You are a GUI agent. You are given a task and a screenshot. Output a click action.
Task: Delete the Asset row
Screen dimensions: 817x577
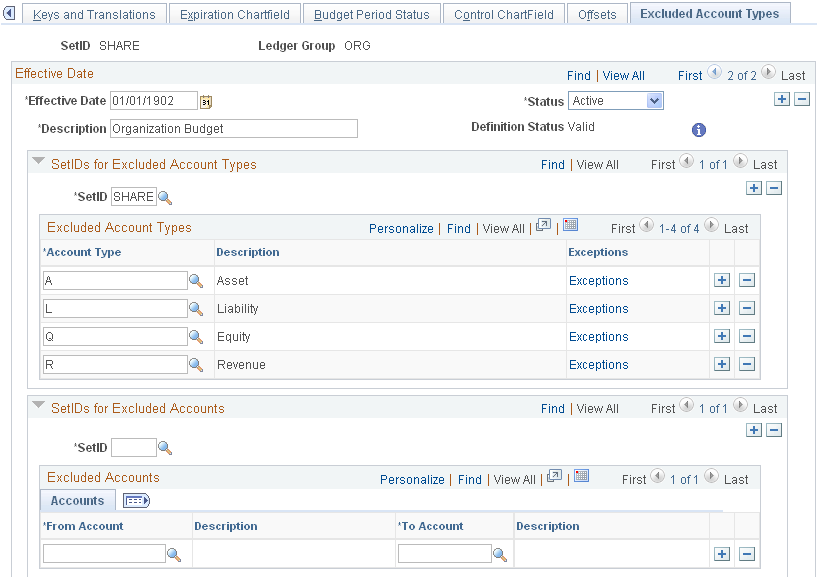[747, 280]
